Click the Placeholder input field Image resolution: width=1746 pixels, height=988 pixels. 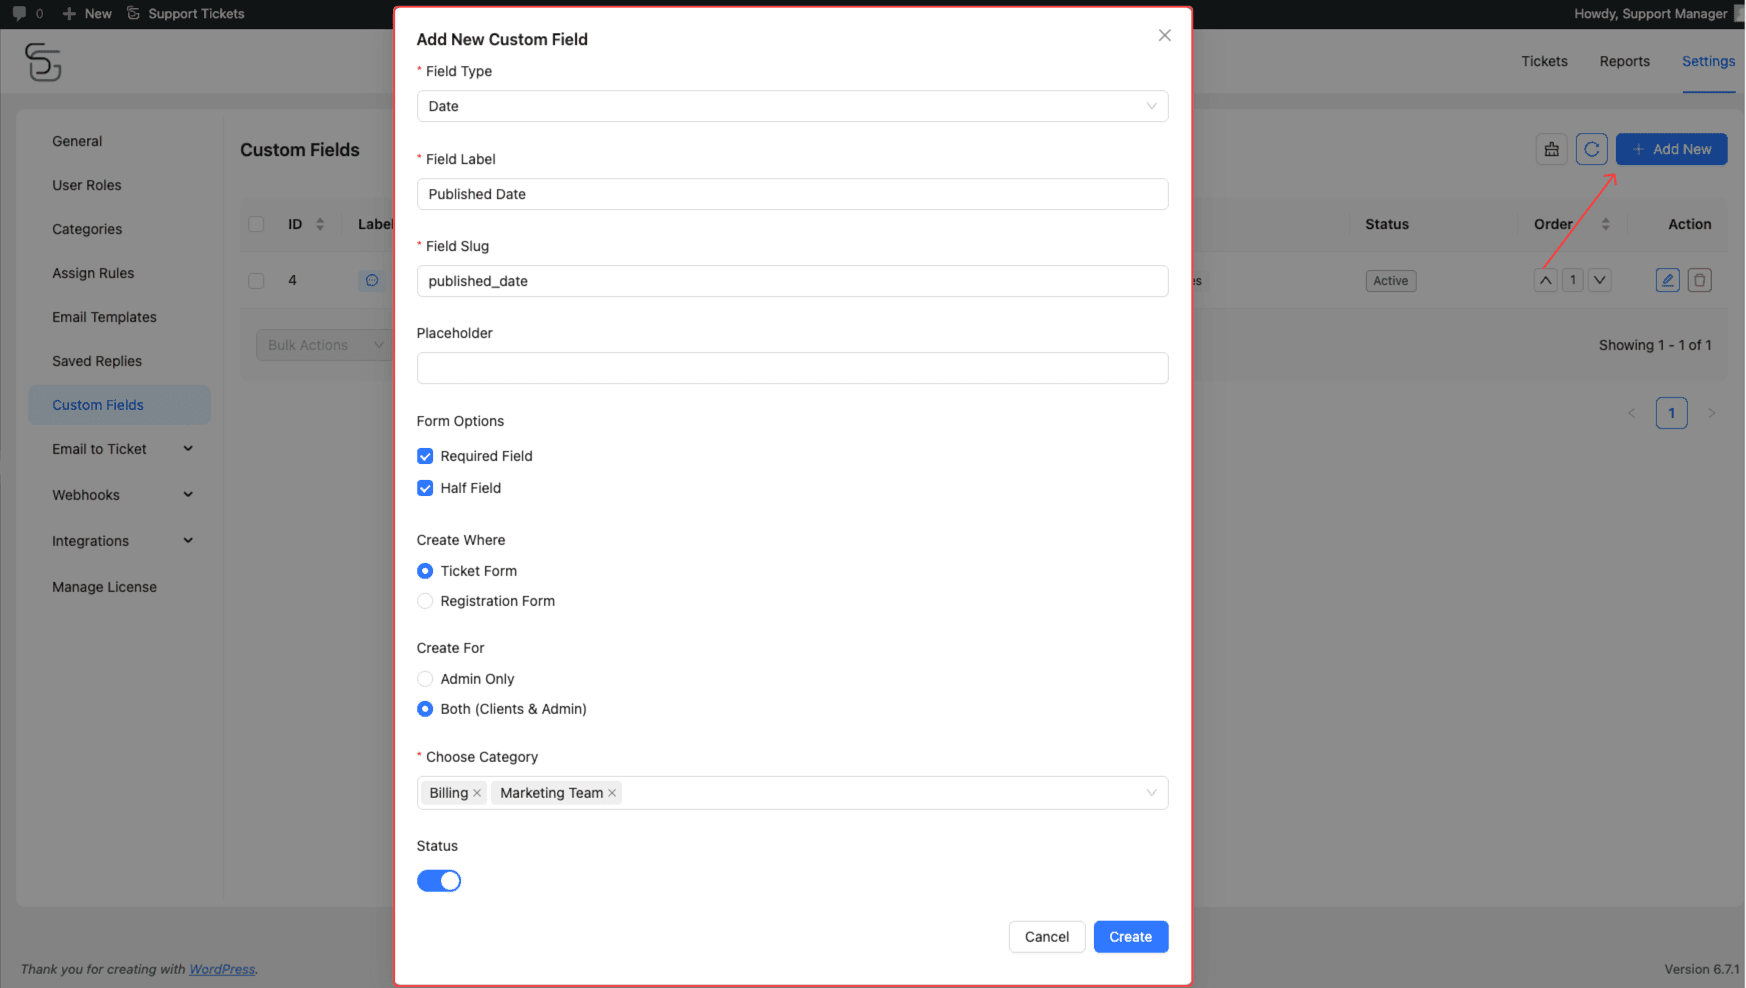pyautogui.click(x=792, y=368)
